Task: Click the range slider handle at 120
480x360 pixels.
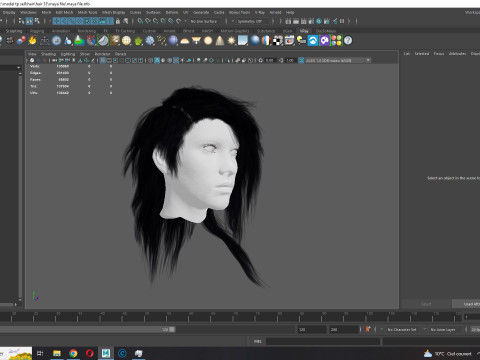Action: [172, 329]
